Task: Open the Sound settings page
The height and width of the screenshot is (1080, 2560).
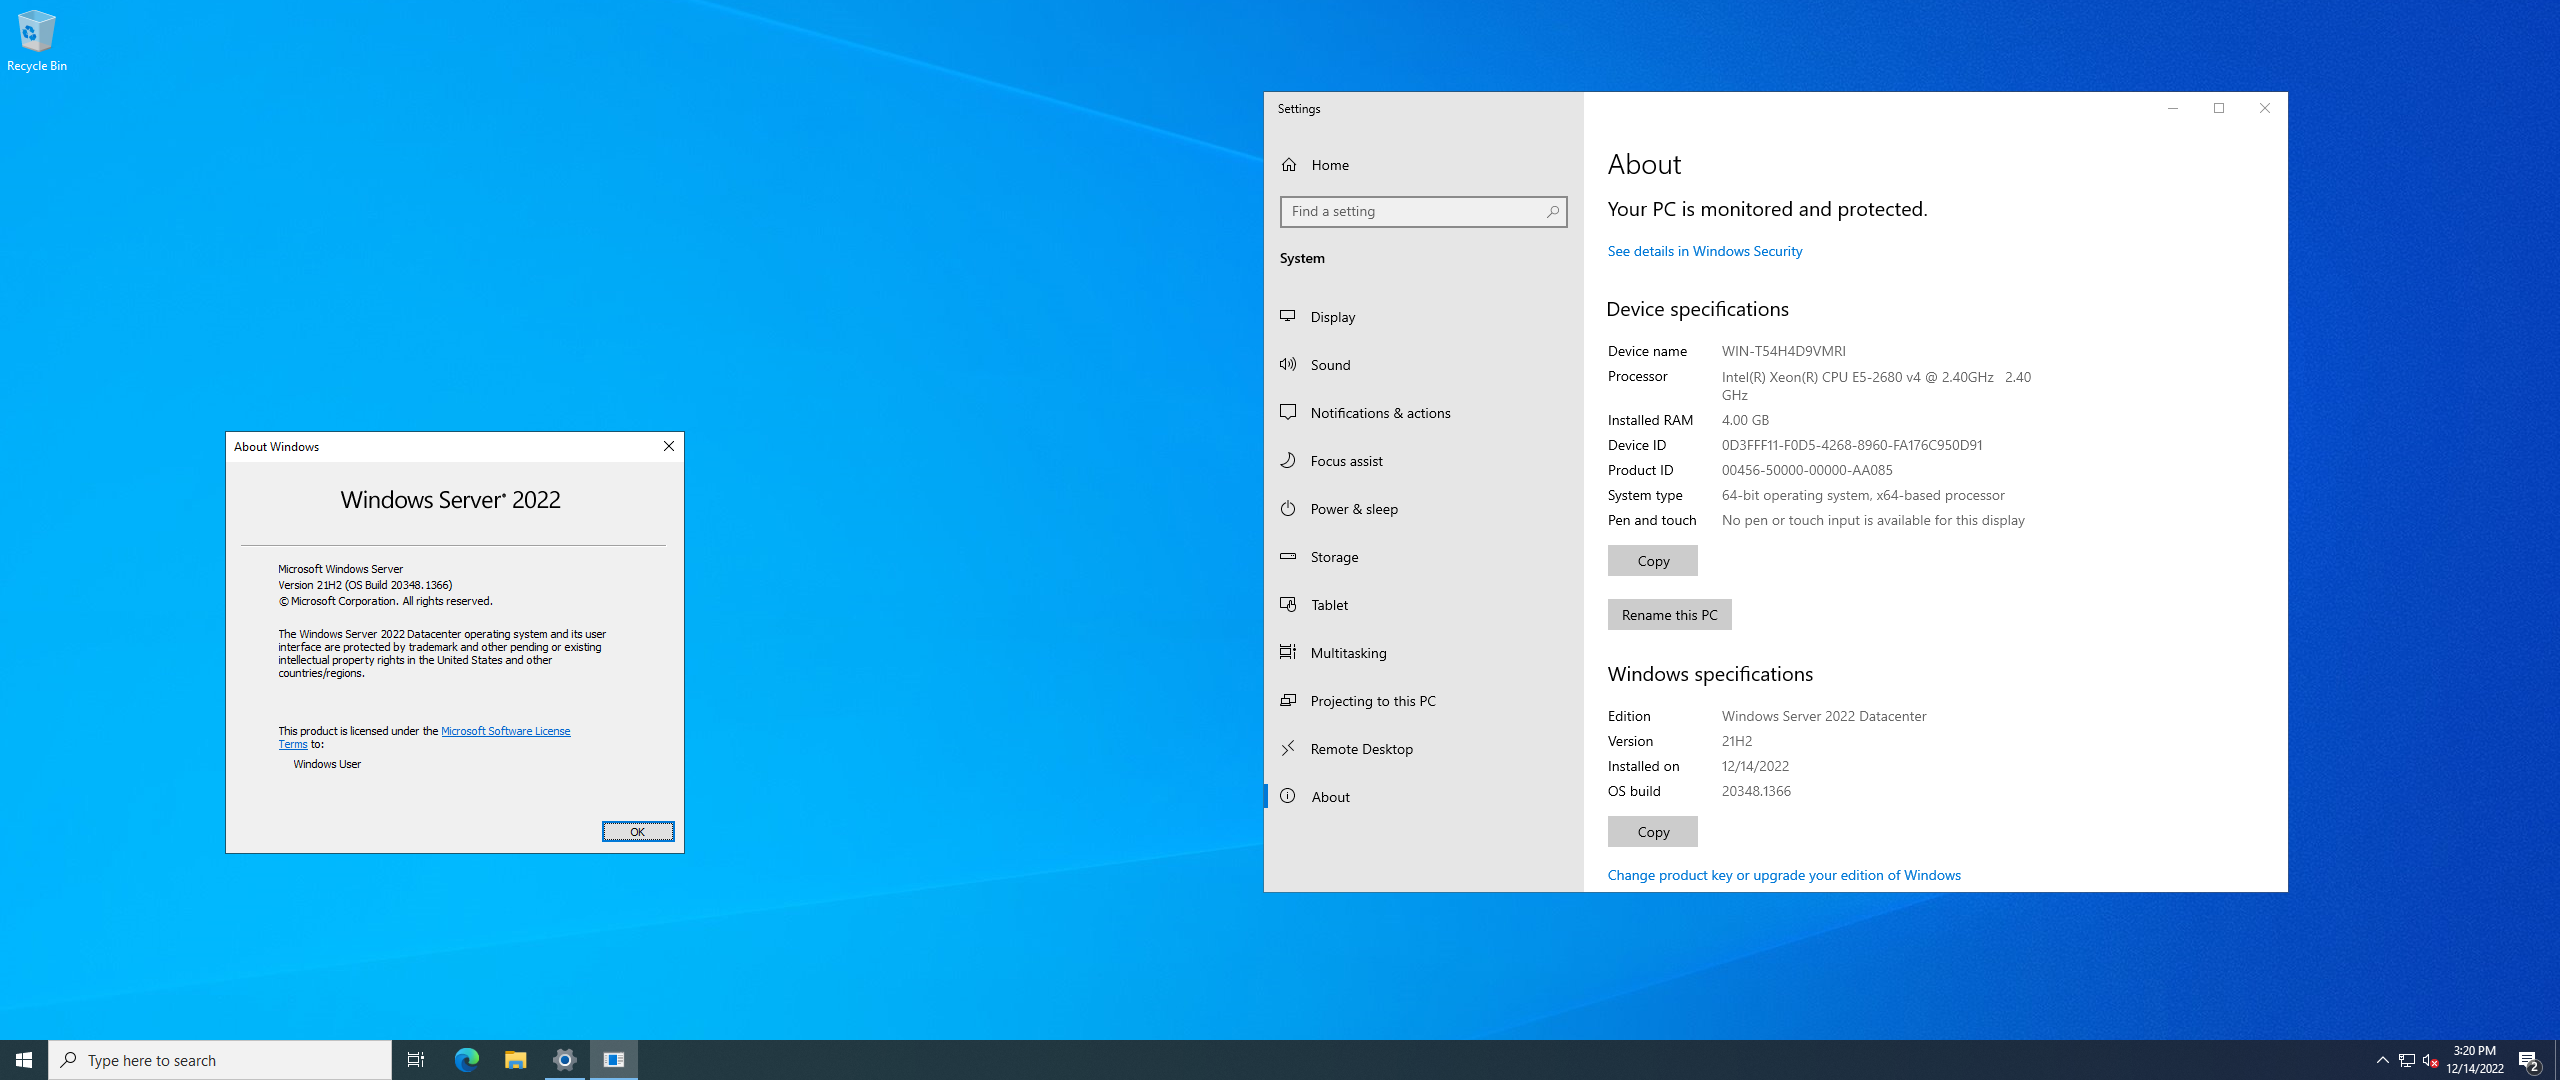Action: (x=1423, y=365)
